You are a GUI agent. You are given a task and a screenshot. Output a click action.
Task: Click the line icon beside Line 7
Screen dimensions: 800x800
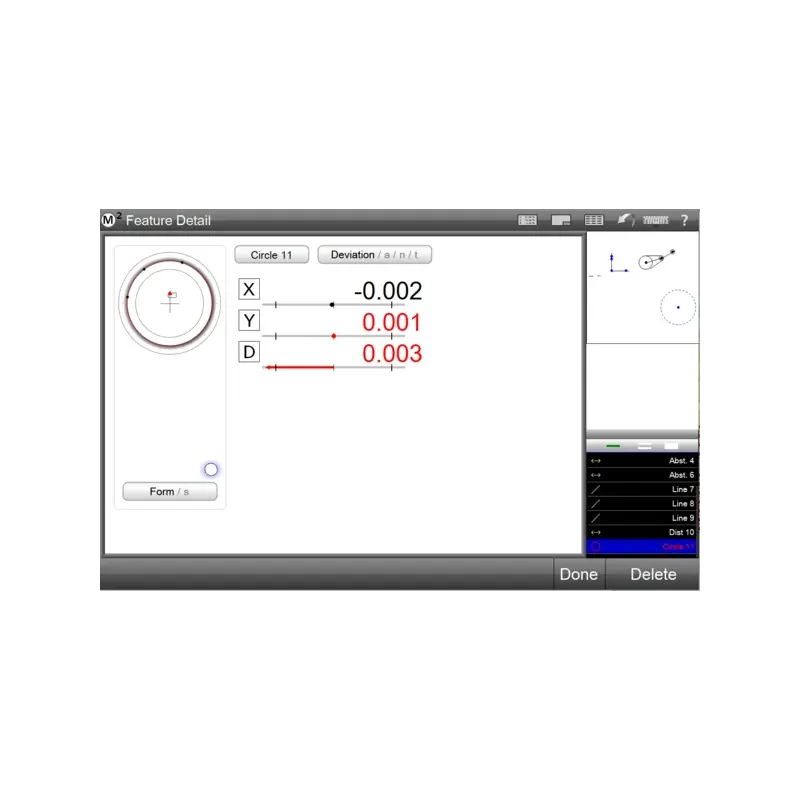(596, 489)
